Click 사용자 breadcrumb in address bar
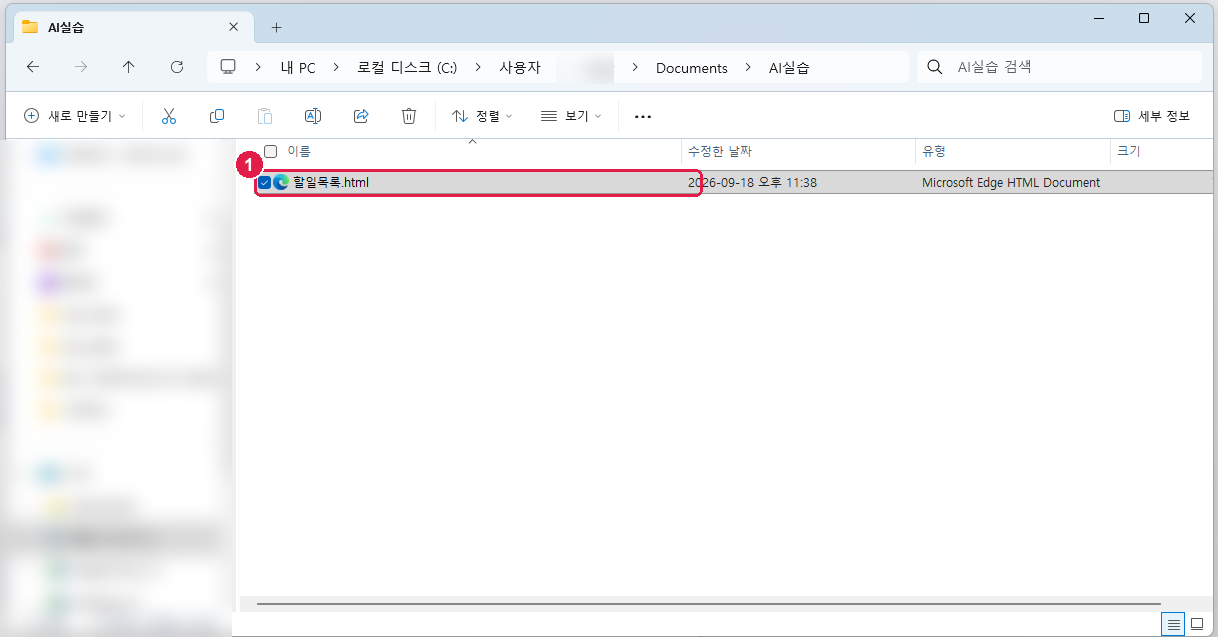1218x637 pixels. coord(520,68)
